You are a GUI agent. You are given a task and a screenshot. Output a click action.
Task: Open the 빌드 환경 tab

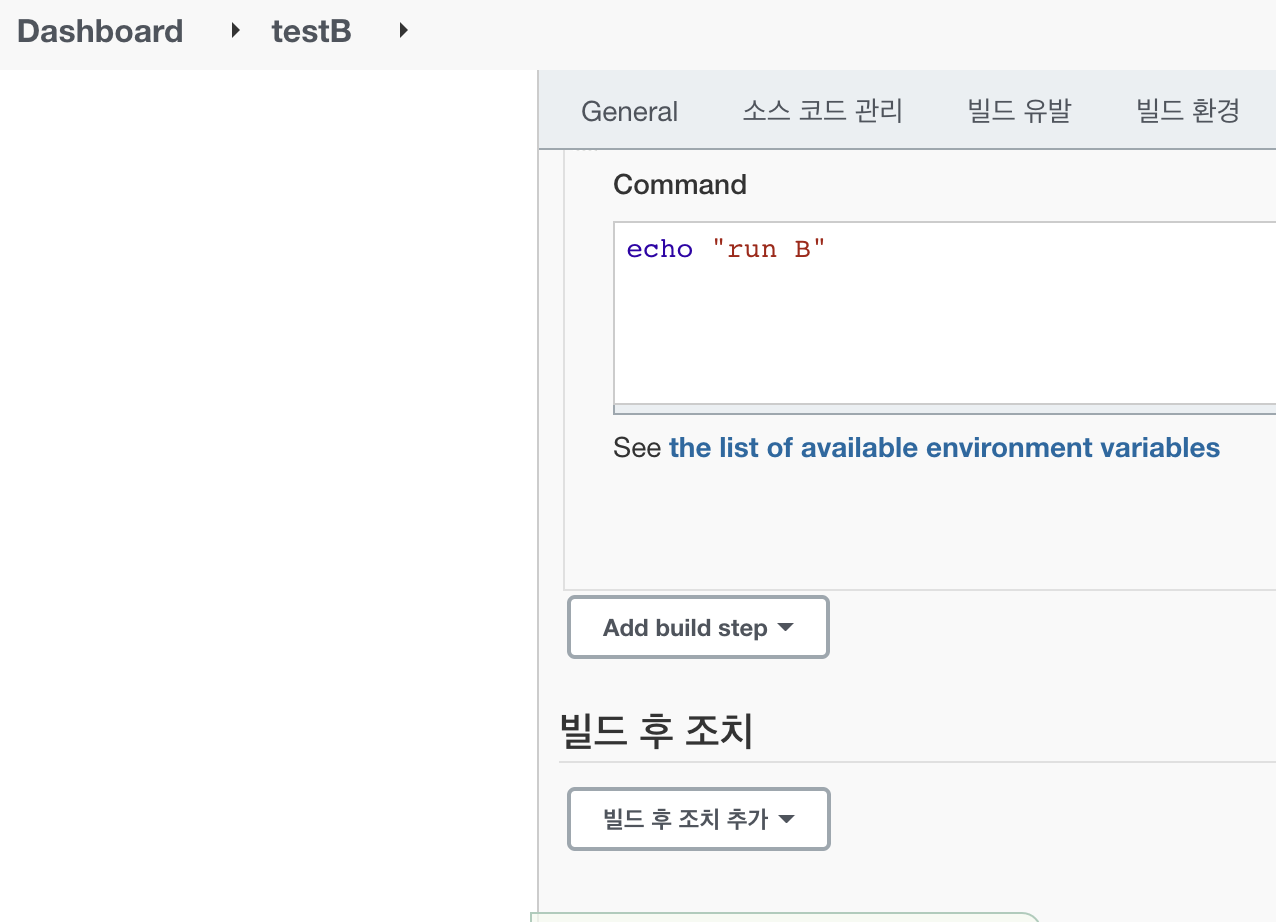pyautogui.click(x=1188, y=111)
